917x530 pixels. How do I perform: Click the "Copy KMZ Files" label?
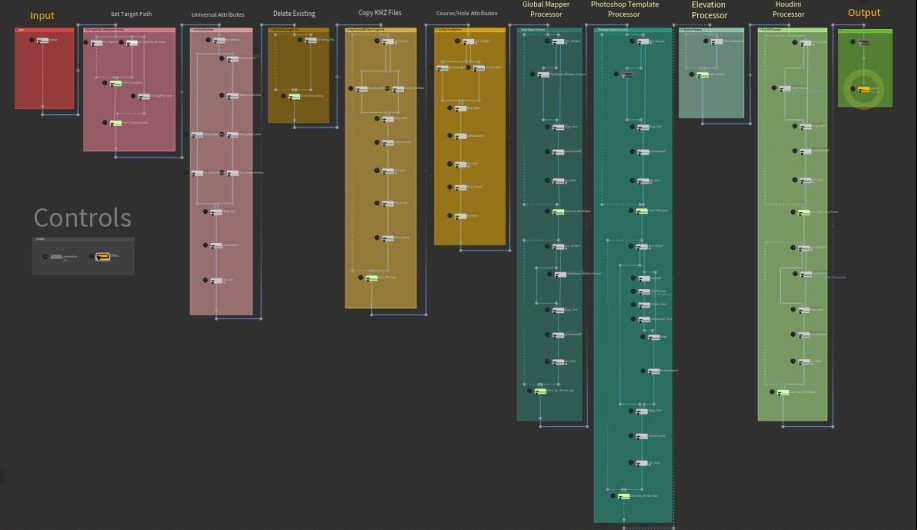pyautogui.click(x=380, y=13)
